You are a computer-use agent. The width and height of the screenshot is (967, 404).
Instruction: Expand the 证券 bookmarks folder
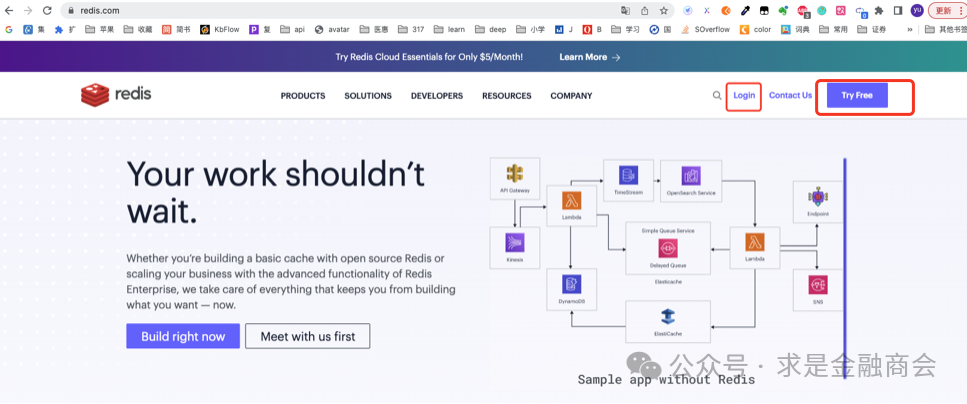(871, 29)
